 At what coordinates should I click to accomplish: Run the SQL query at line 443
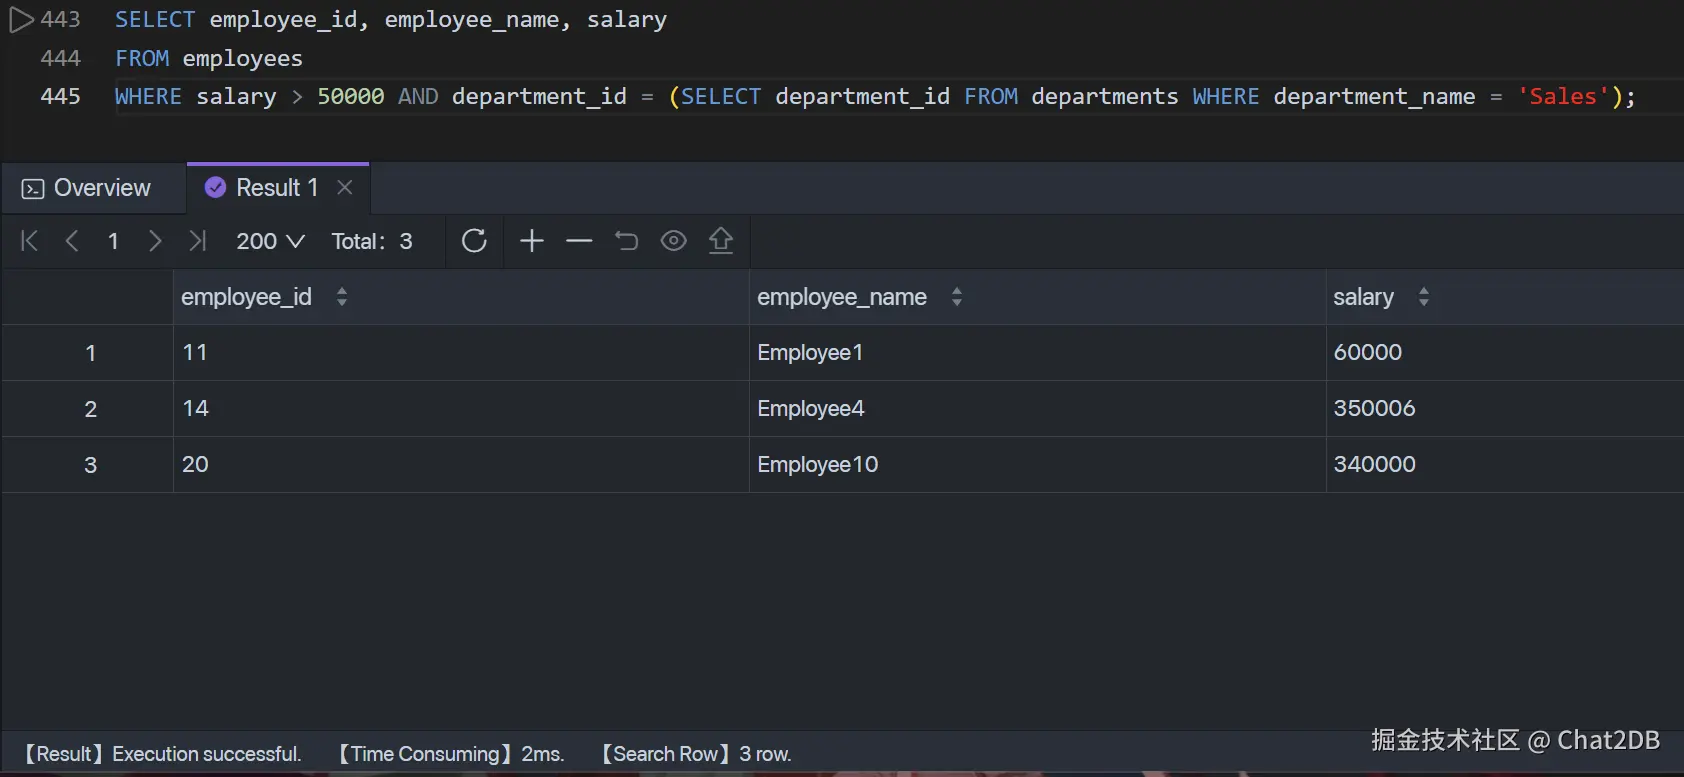tap(22, 19)
